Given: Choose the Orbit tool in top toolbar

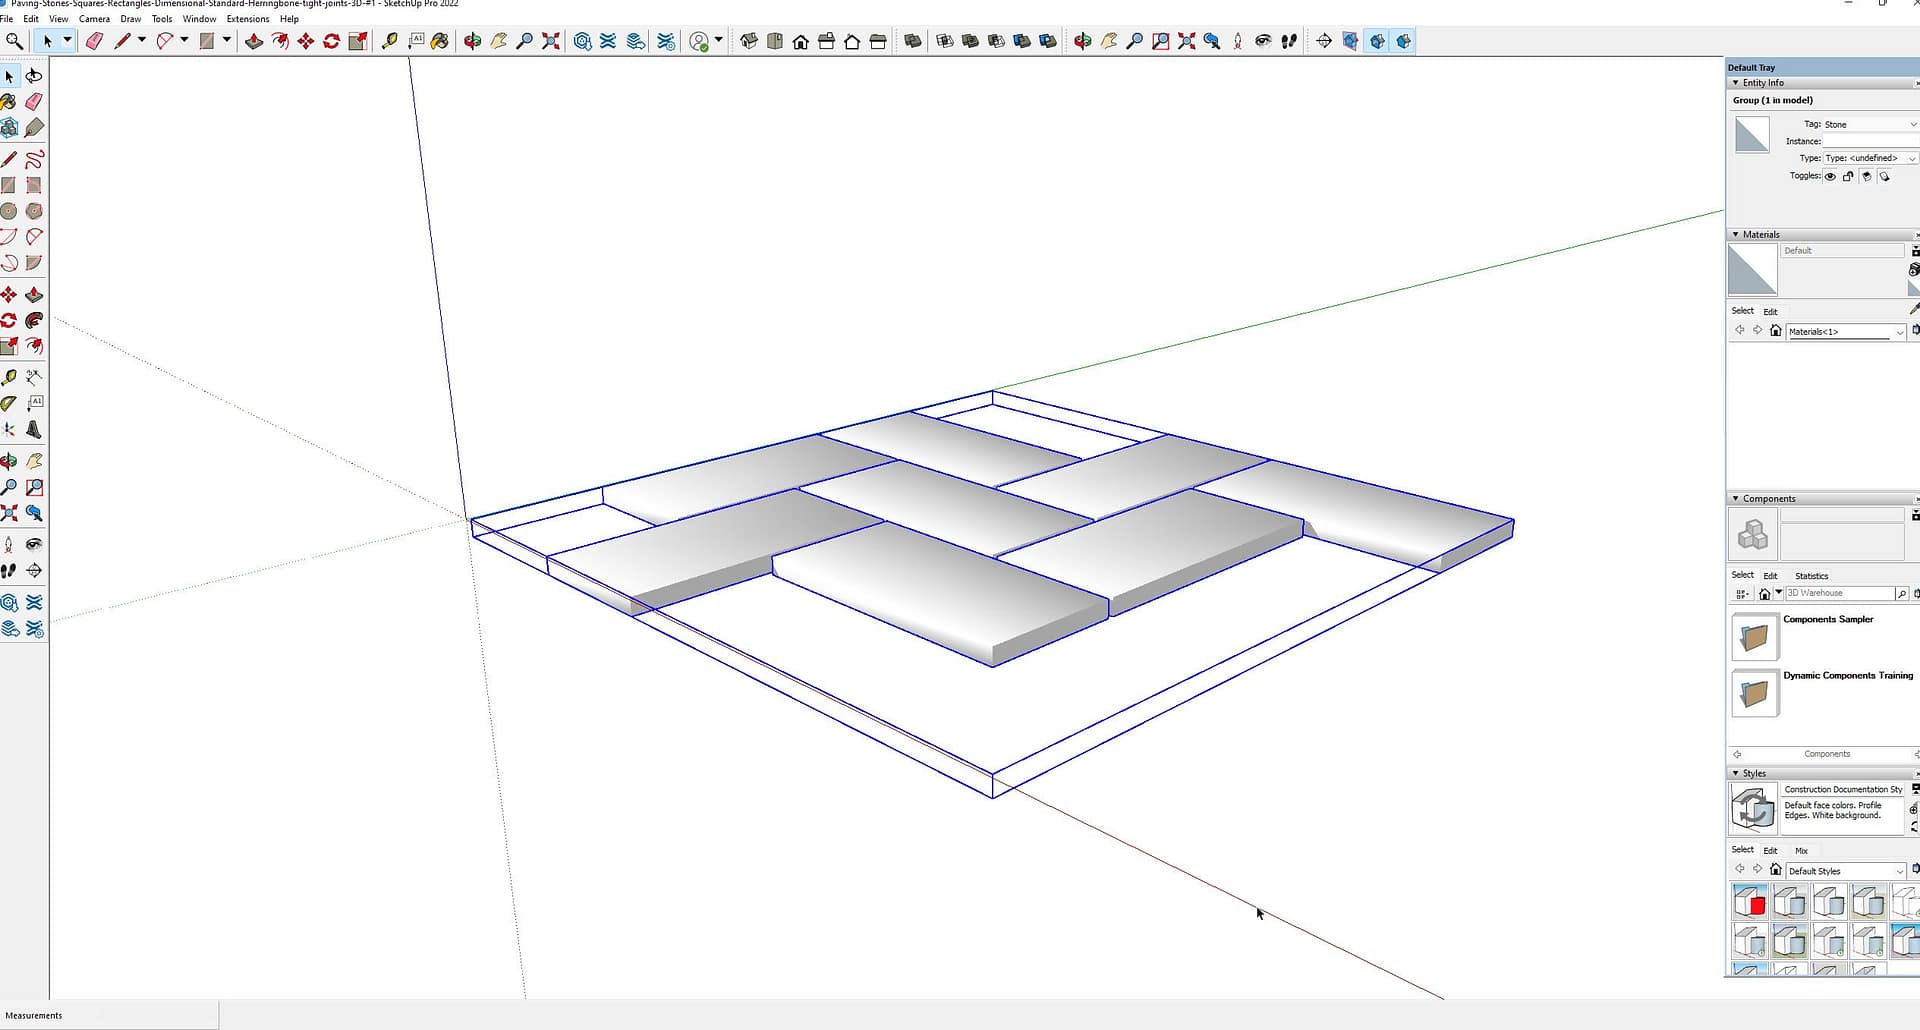Looking at the screenshot, I should tap(472, 41).
